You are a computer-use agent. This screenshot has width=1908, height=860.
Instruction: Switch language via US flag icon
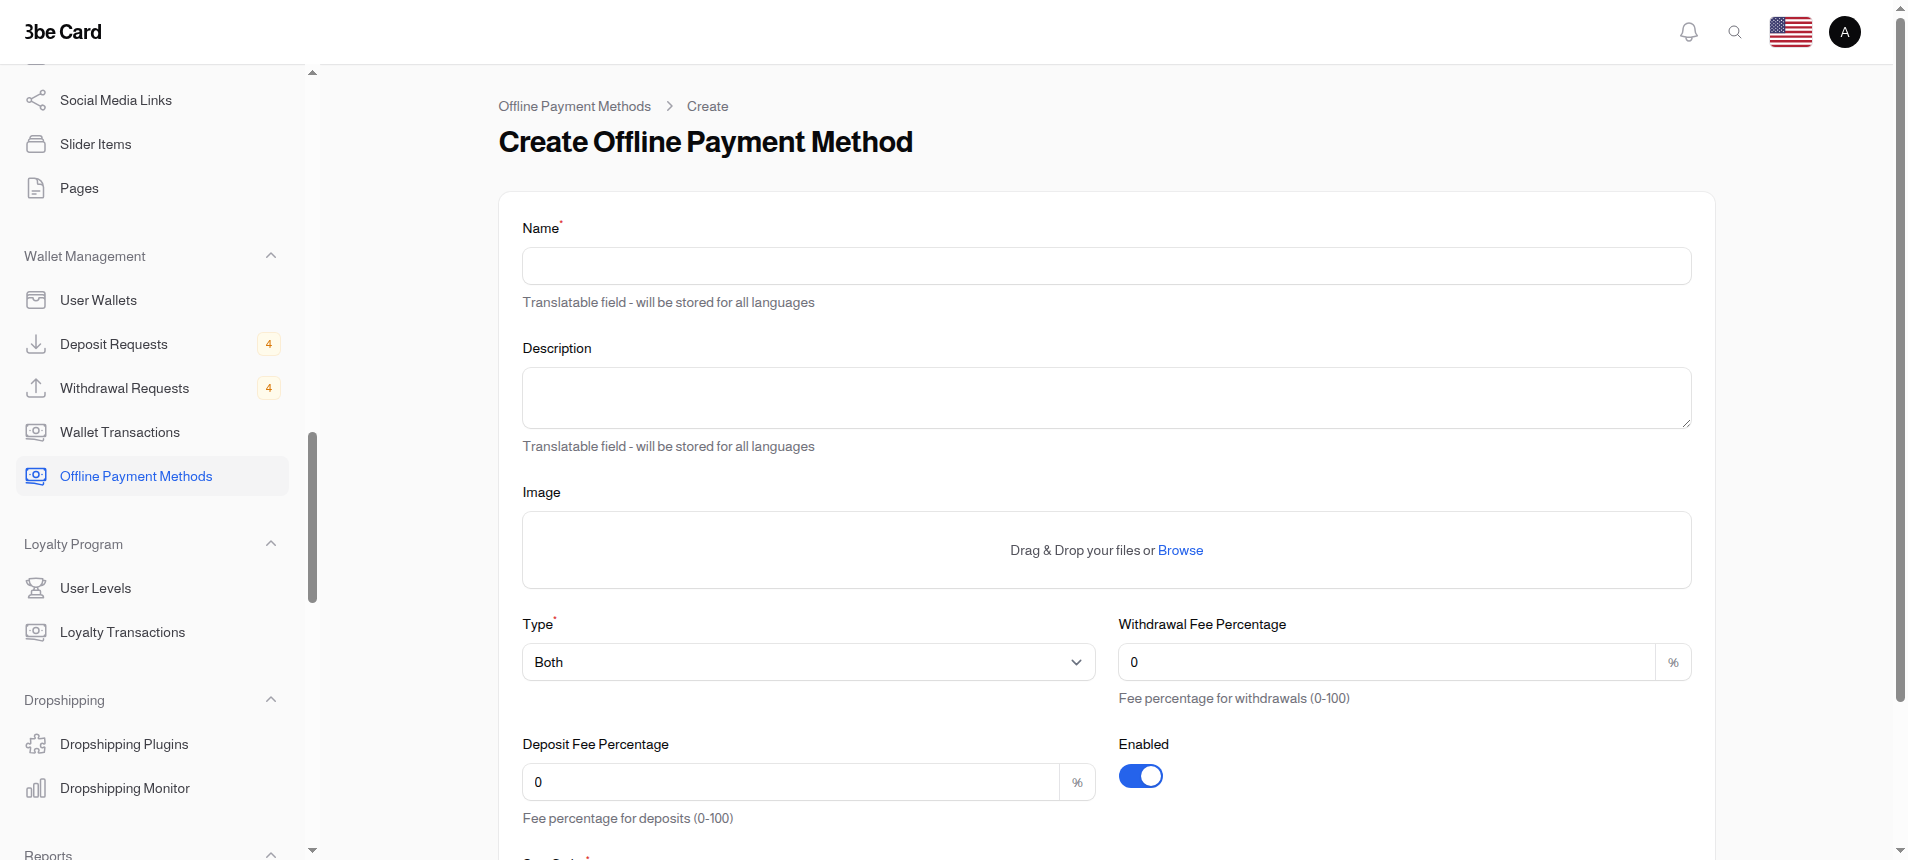[1791, 32]
